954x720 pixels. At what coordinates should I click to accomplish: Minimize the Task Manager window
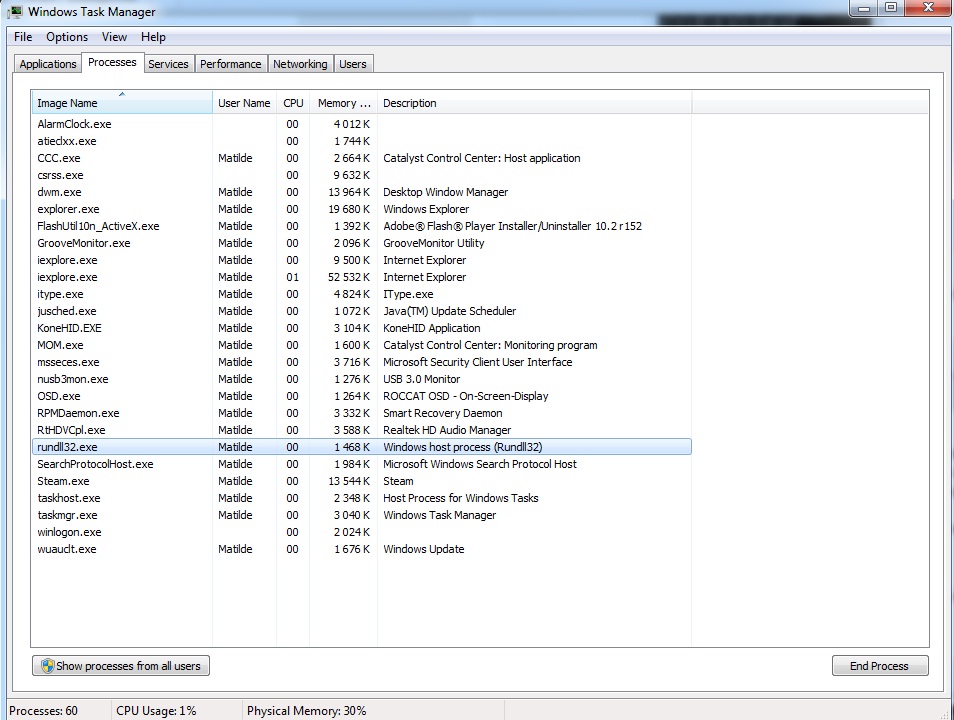(x=863, y=8)
